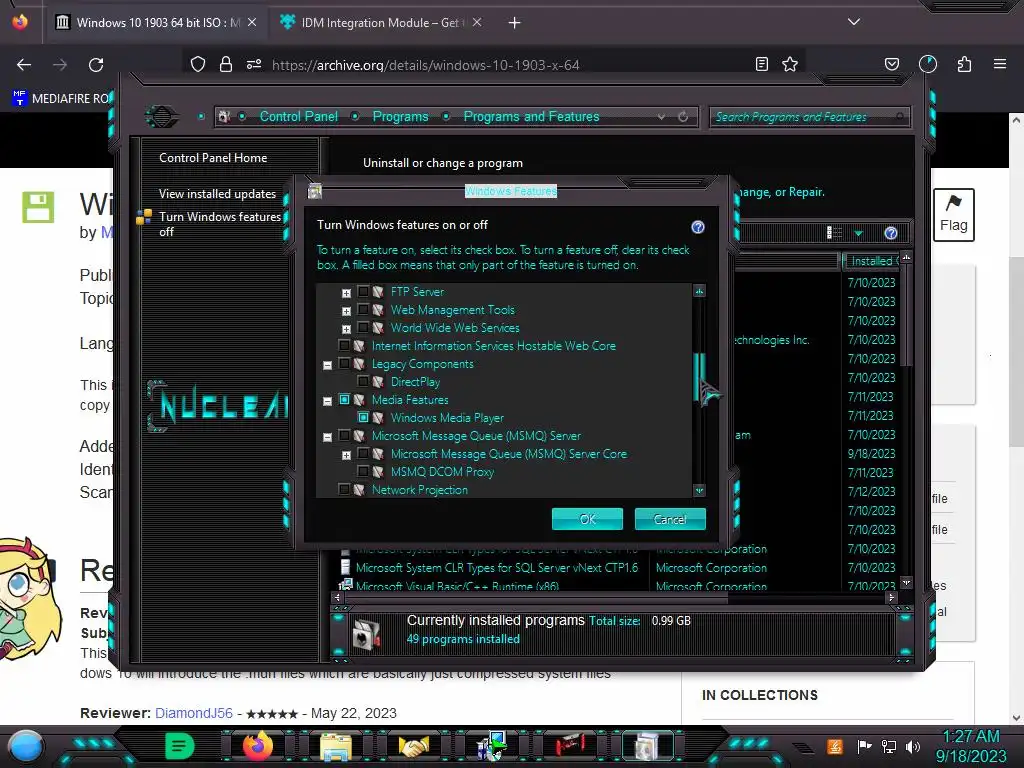Expand the FTP Server node
The width and height of the screenshot is (1024, 768).
(x=347, y=293)
